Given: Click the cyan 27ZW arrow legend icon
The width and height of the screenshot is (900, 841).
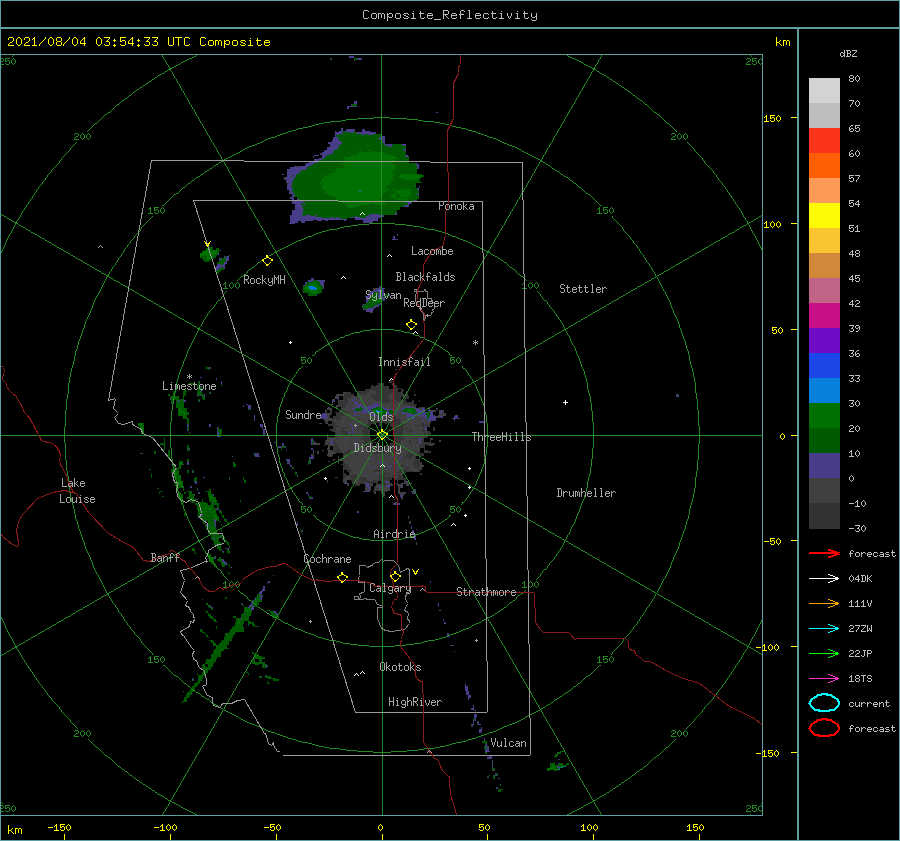Looking at the screenshot, I should point(824,629).
